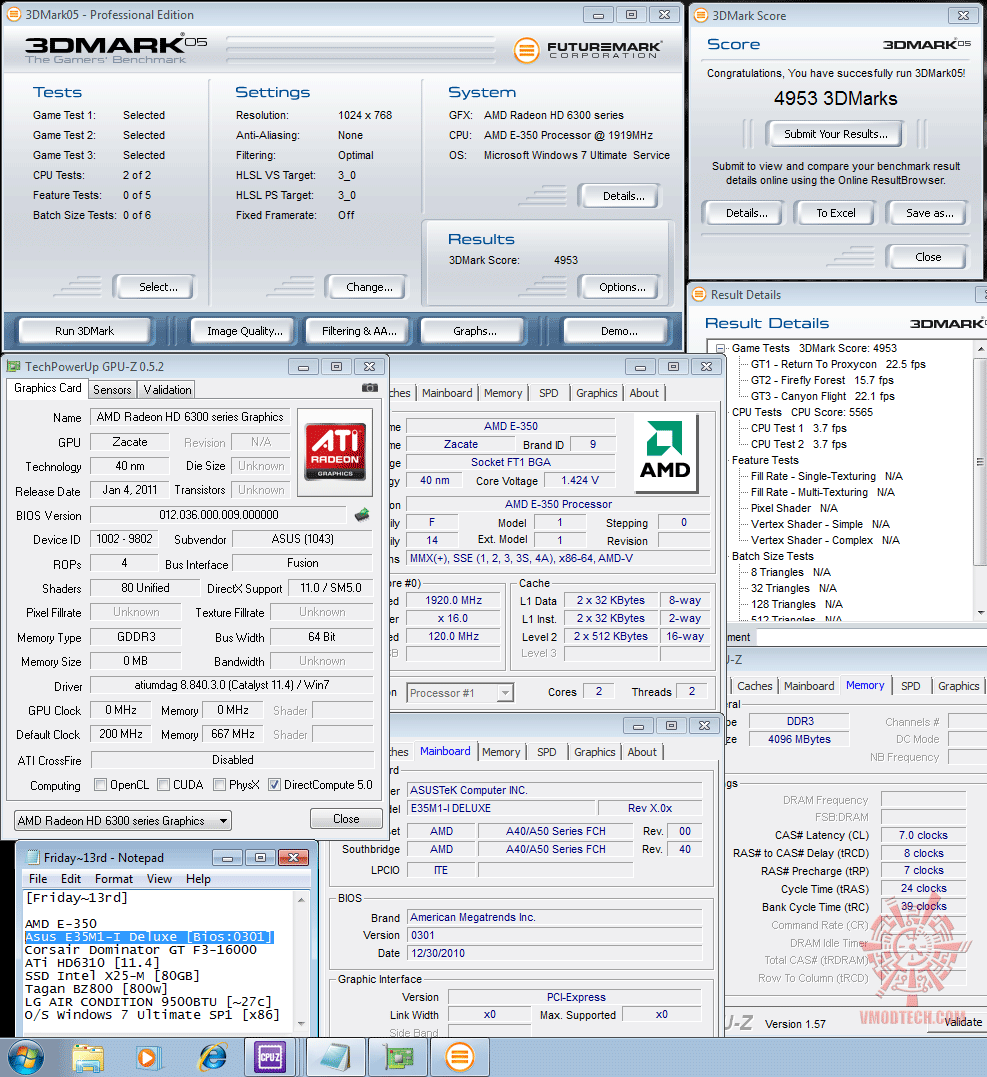Click Options... under Results
Image resolution: width=987 pixels, height=1077 pixels.
(622, 286)
